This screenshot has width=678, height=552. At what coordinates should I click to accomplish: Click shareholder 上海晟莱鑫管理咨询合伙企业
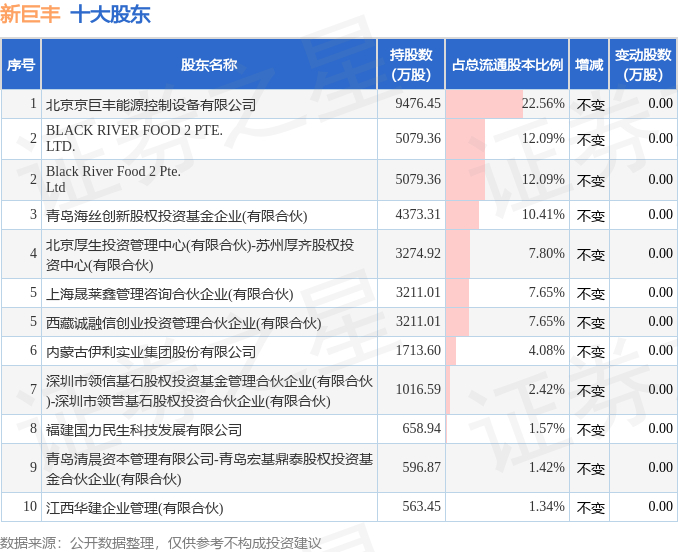pos(170,294)
